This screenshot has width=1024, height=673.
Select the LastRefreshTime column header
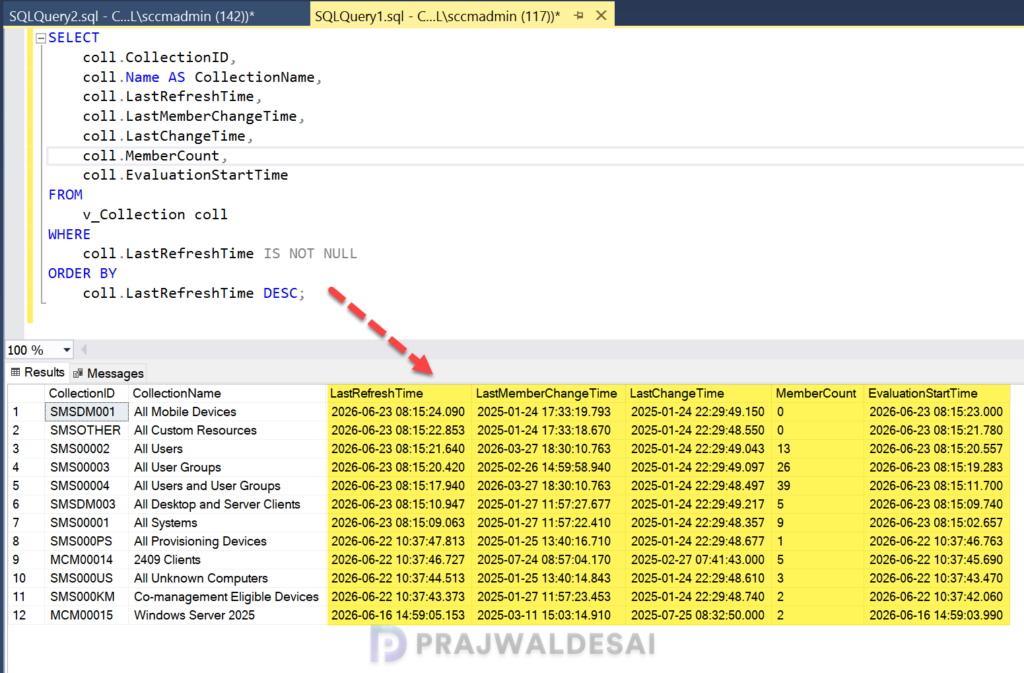click(376, 393)
